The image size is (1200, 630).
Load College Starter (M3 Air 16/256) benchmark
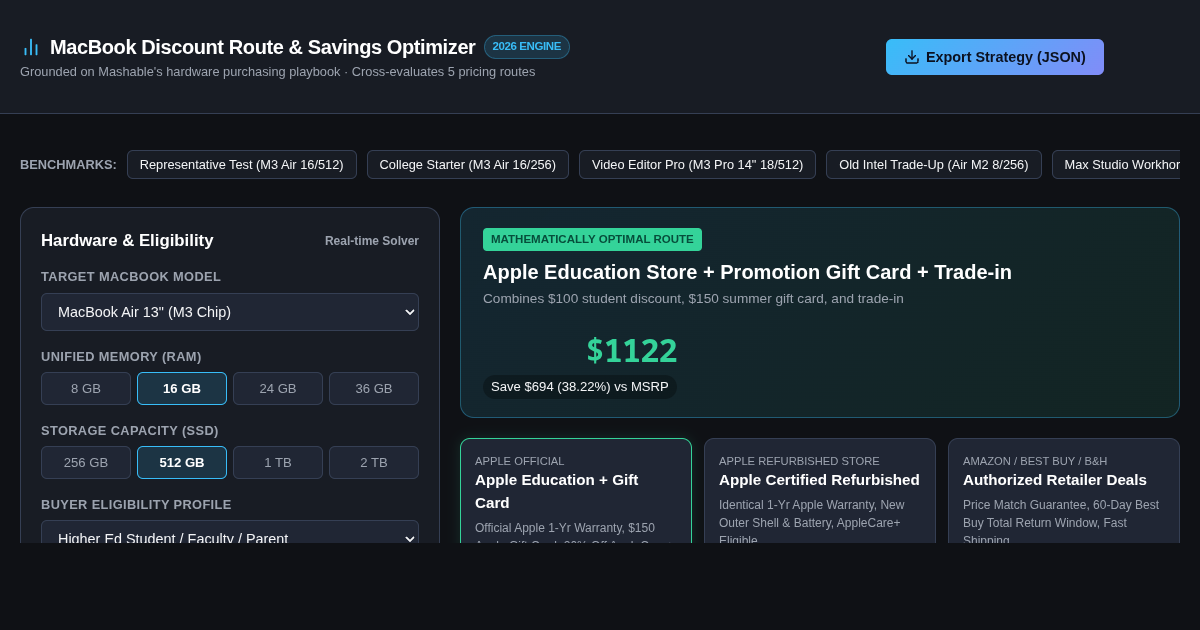(x=468, y=165)
